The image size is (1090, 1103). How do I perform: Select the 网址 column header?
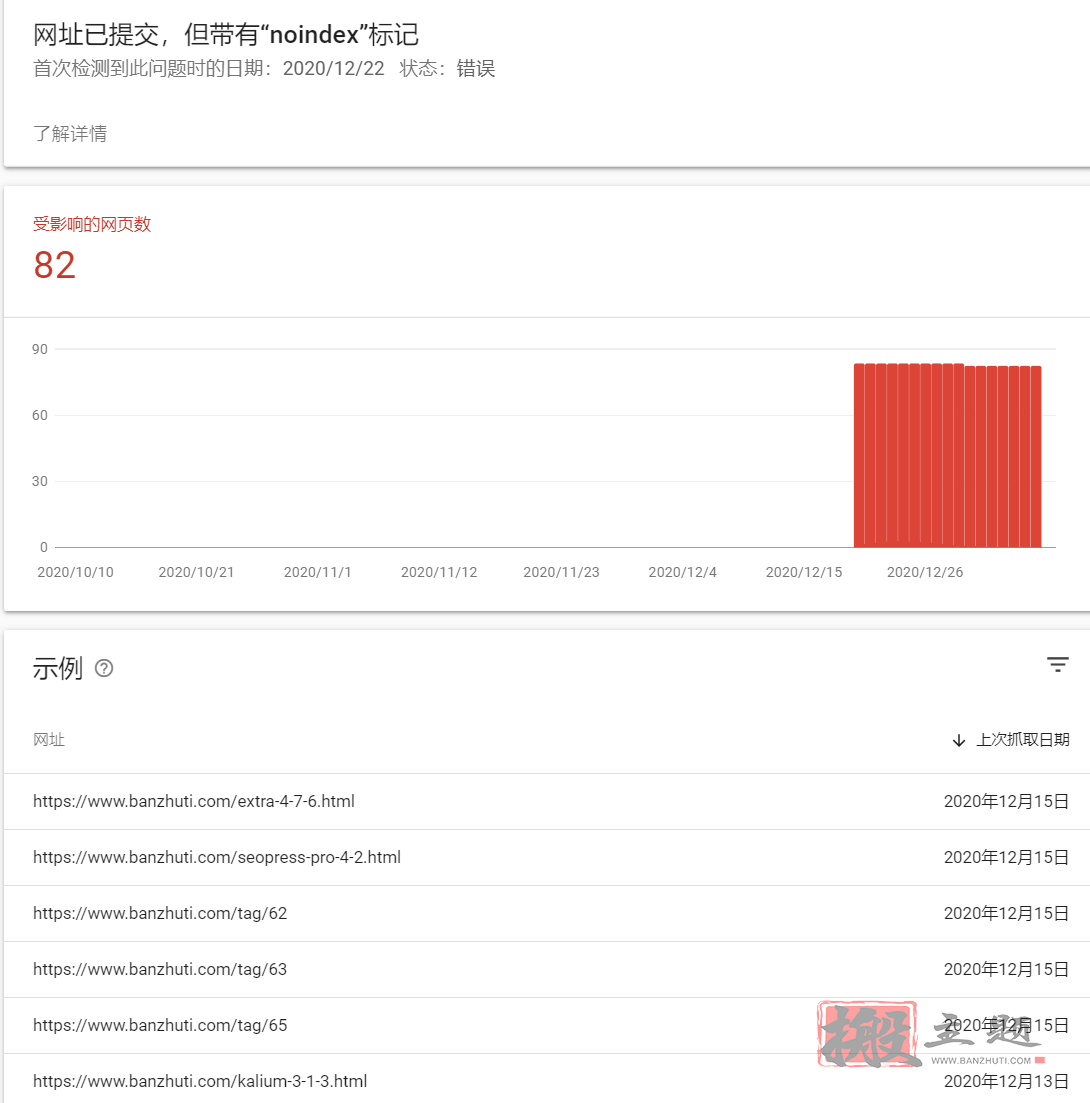(x=49, y=739)
